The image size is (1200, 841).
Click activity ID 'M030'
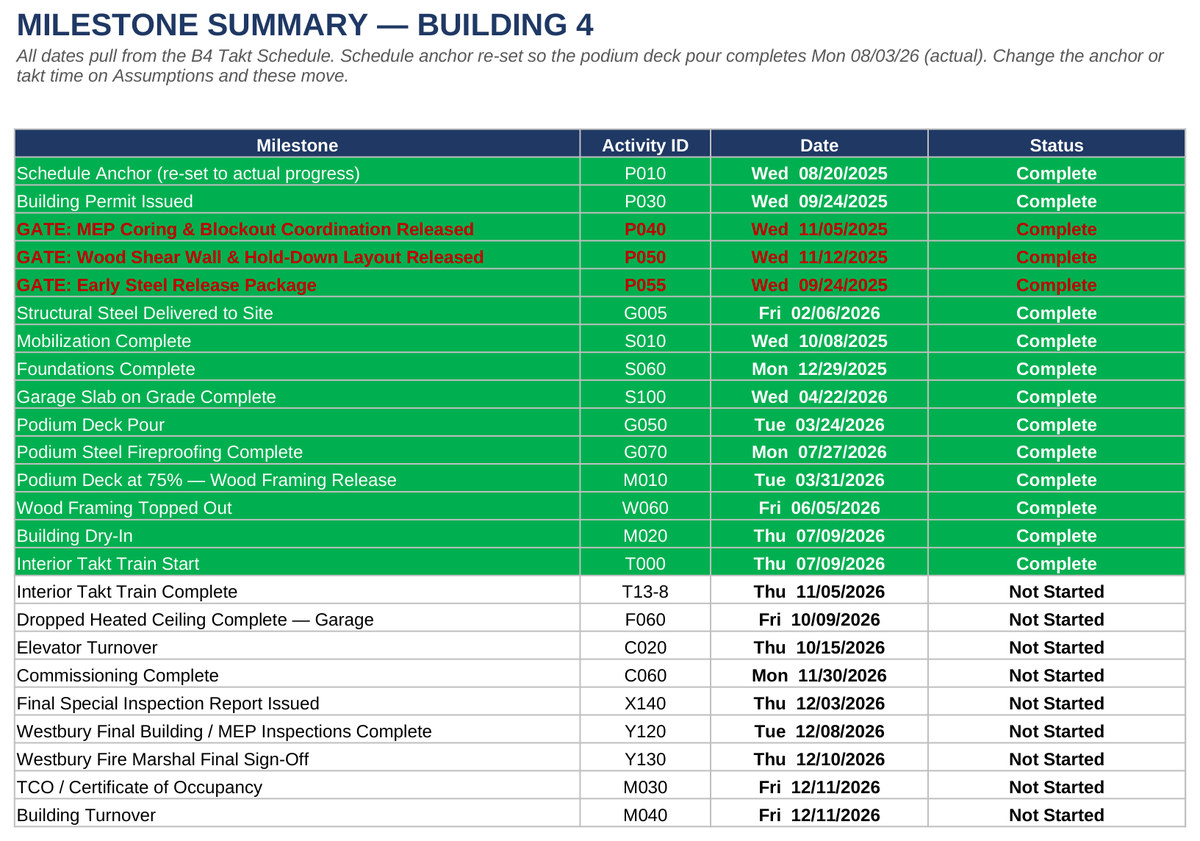[645, 788]
